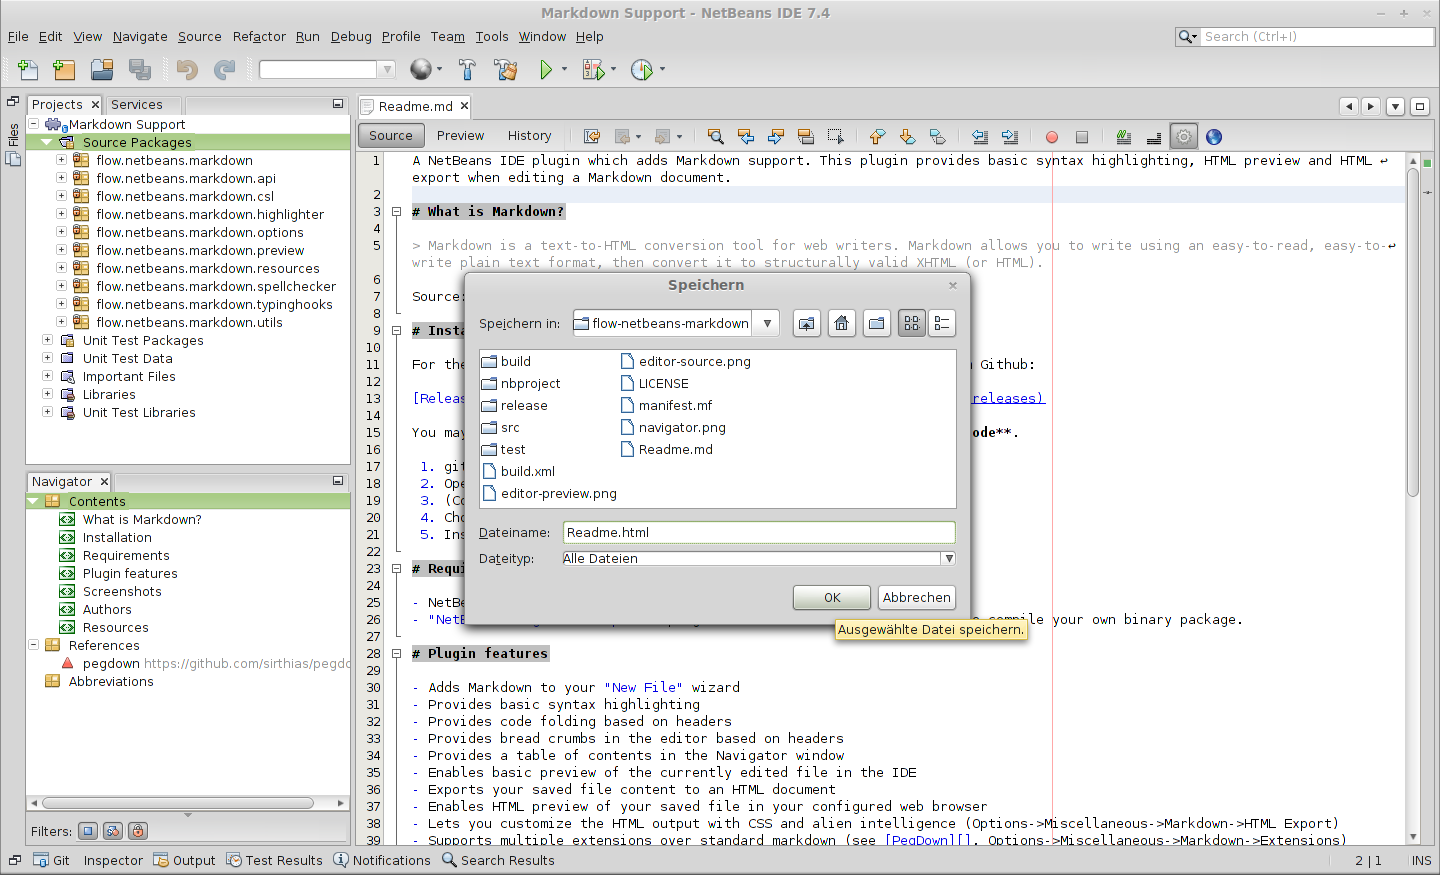Click the pressed gear icon in editor toolbar
This screenshot has width=1440, height=875.
(x=1184, y=137)
